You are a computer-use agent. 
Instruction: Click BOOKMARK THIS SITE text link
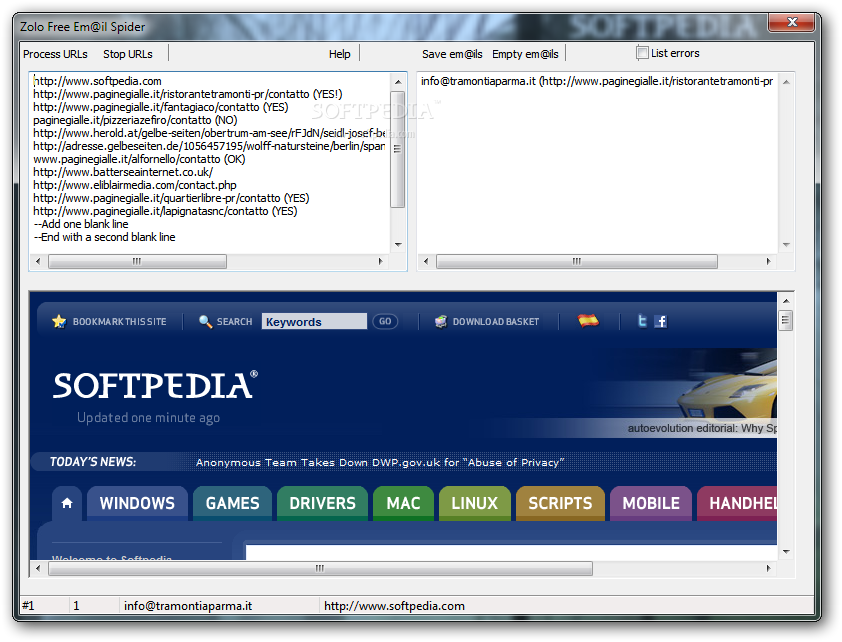[x=119, y=322]
